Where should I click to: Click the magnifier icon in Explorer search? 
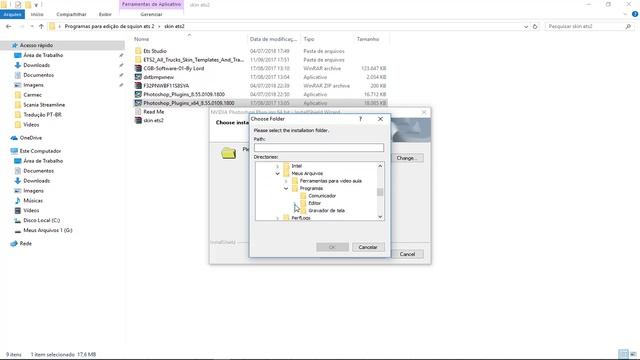628,27
